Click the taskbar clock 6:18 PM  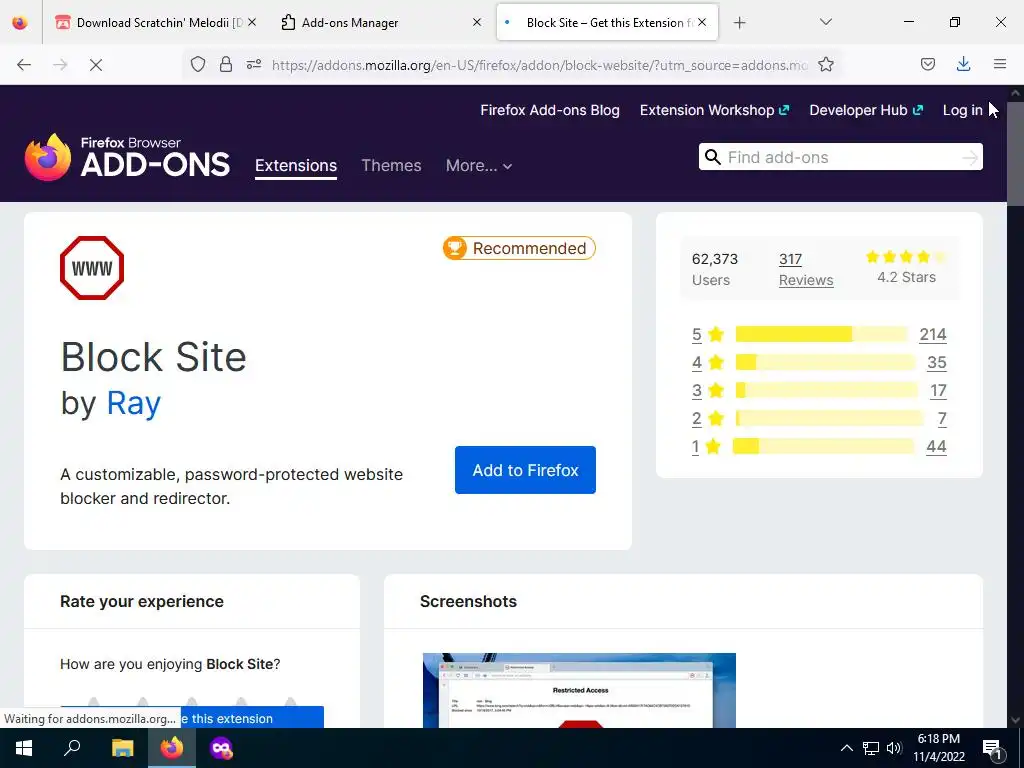(x=938, y=739)
